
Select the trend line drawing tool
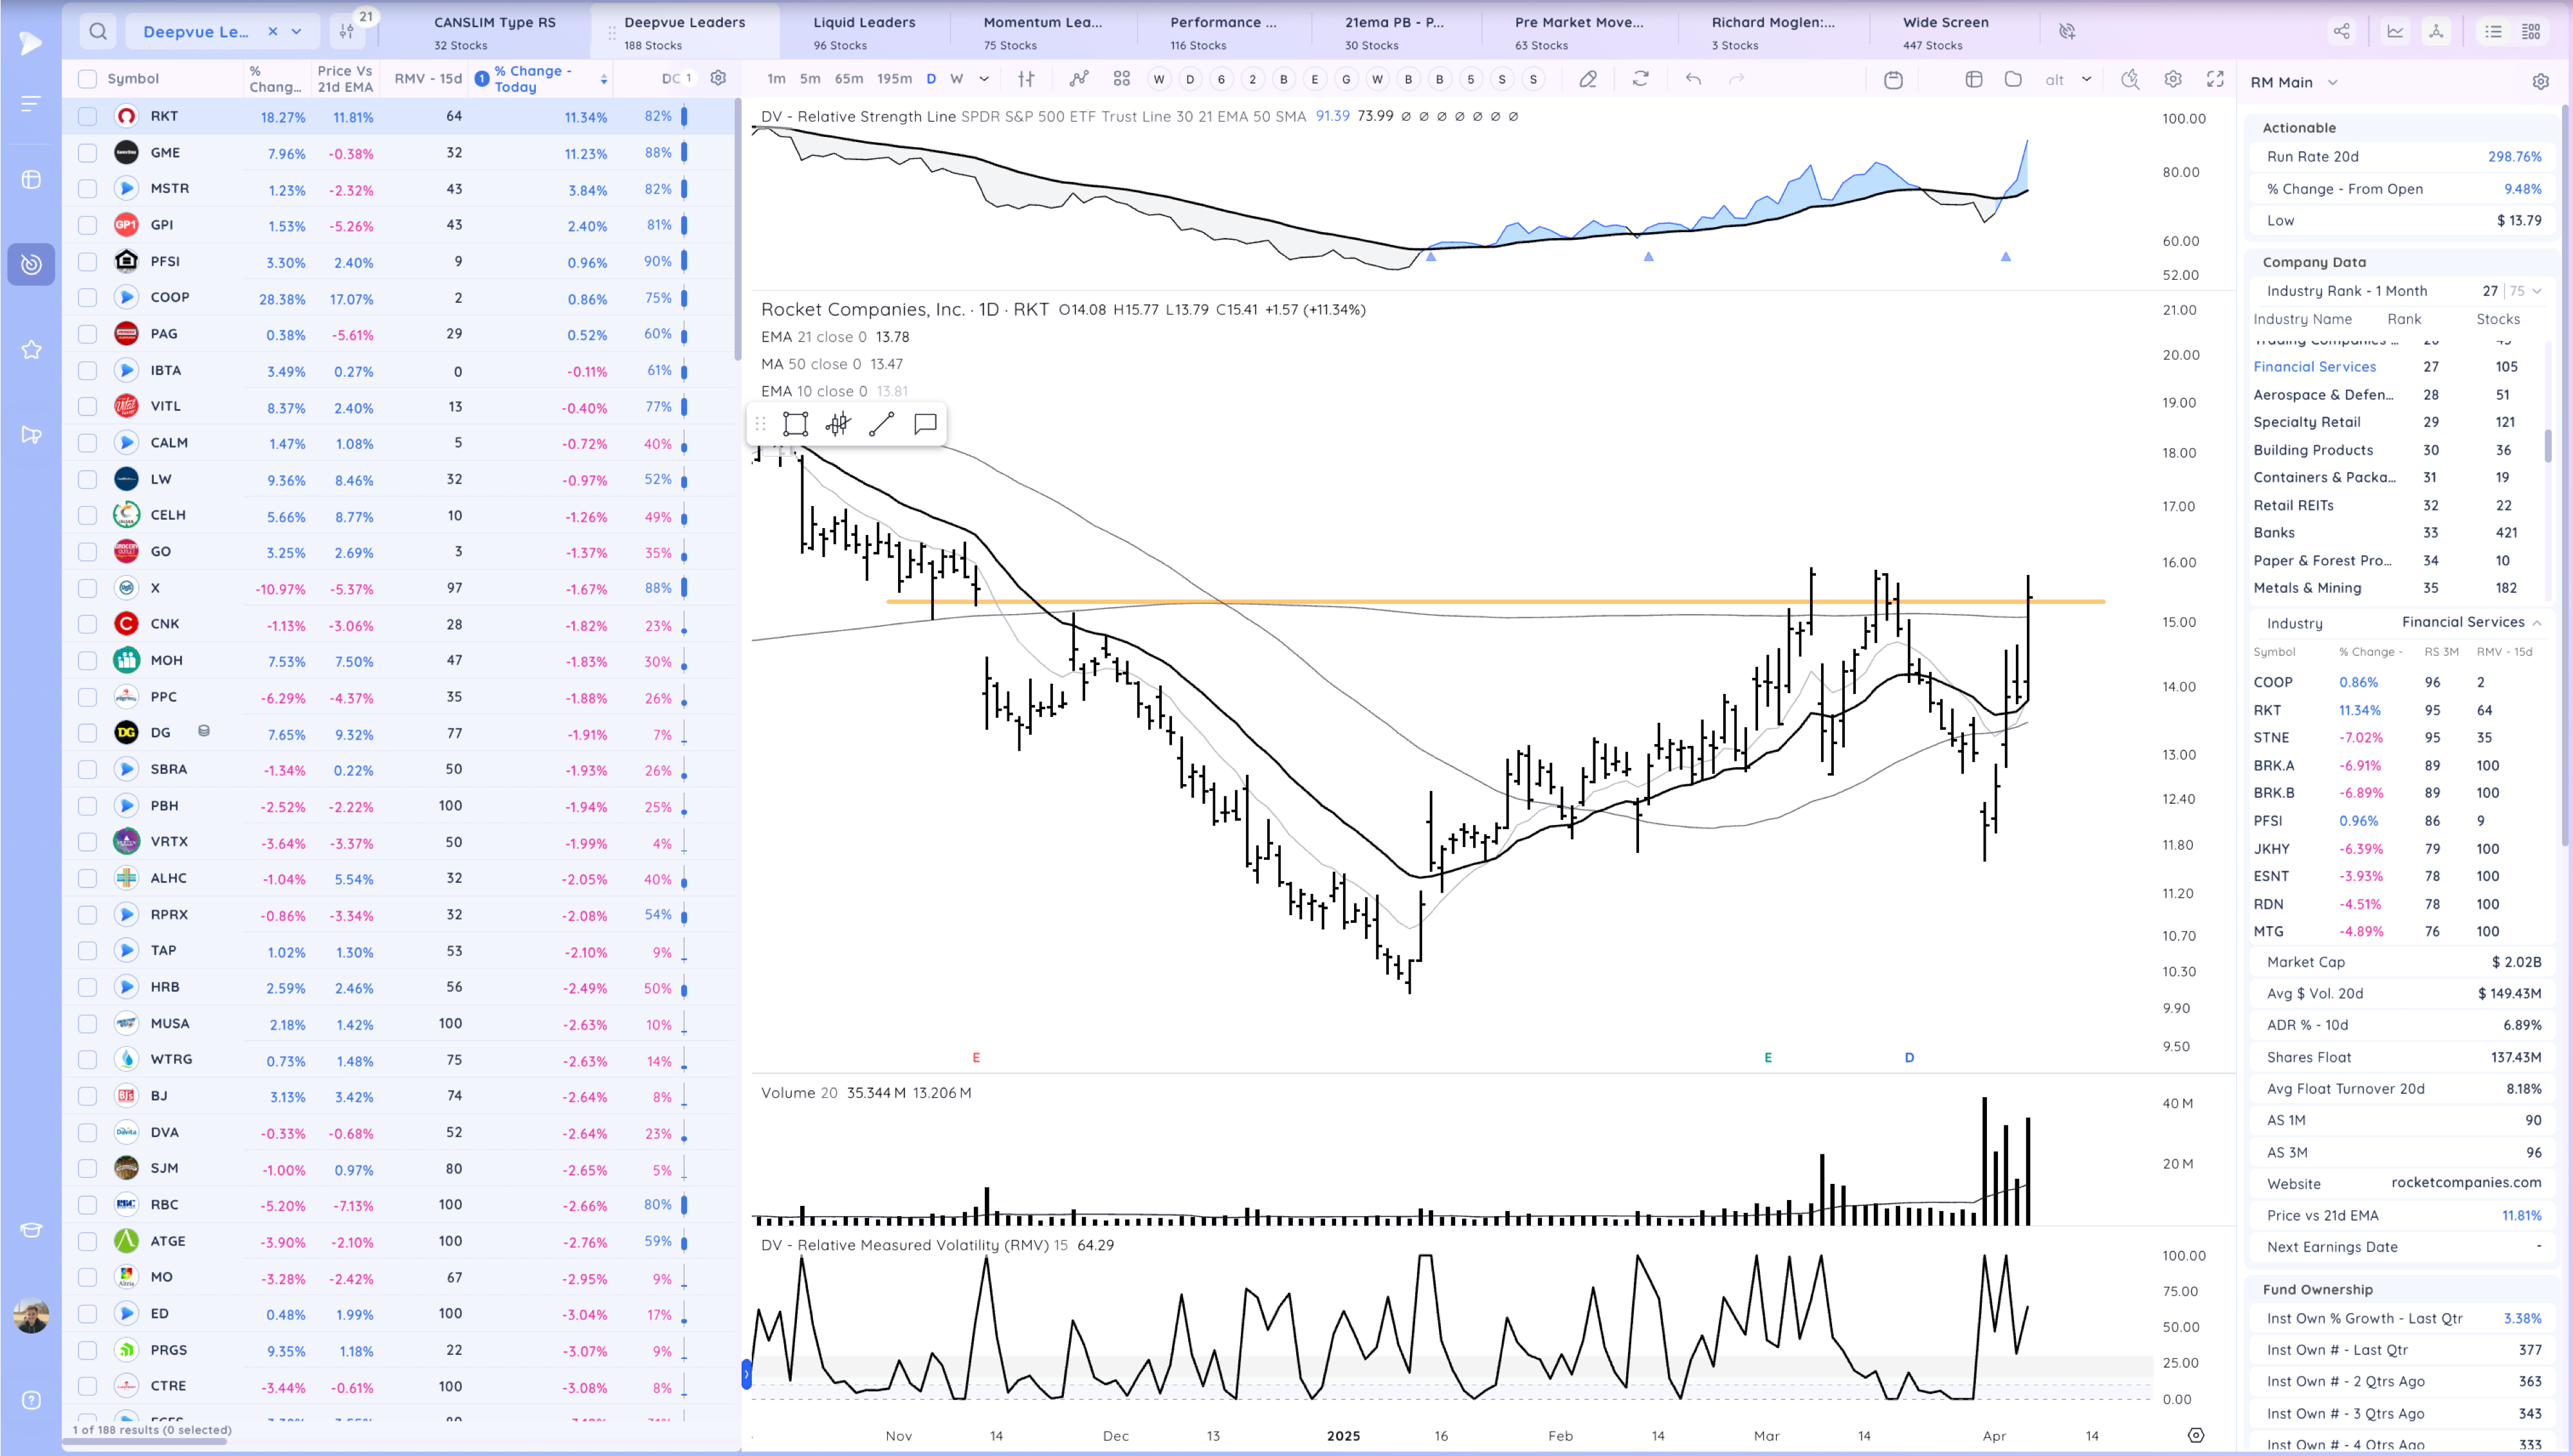(881, 424)
